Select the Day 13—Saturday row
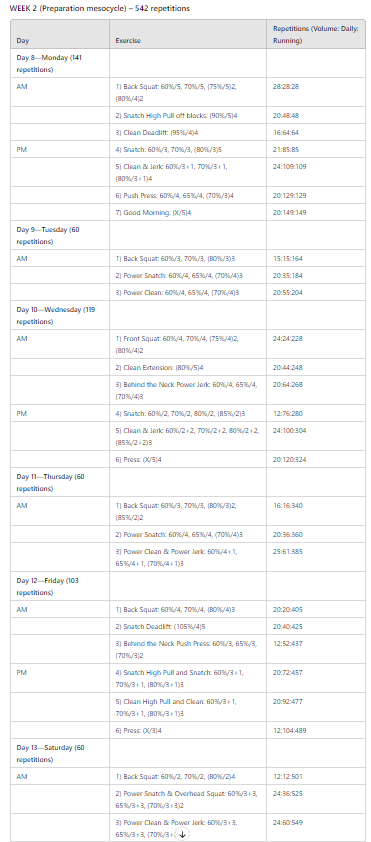The image size is (371, 842). coord(188,753)
